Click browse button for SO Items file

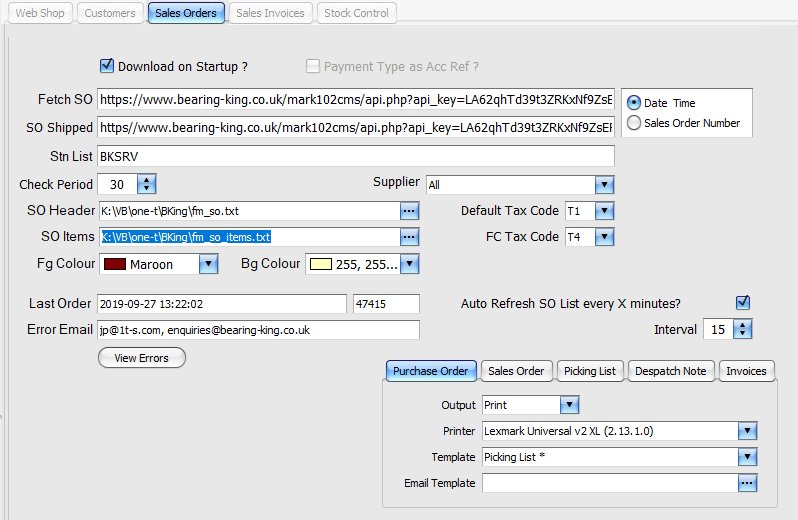pos(409,237)
